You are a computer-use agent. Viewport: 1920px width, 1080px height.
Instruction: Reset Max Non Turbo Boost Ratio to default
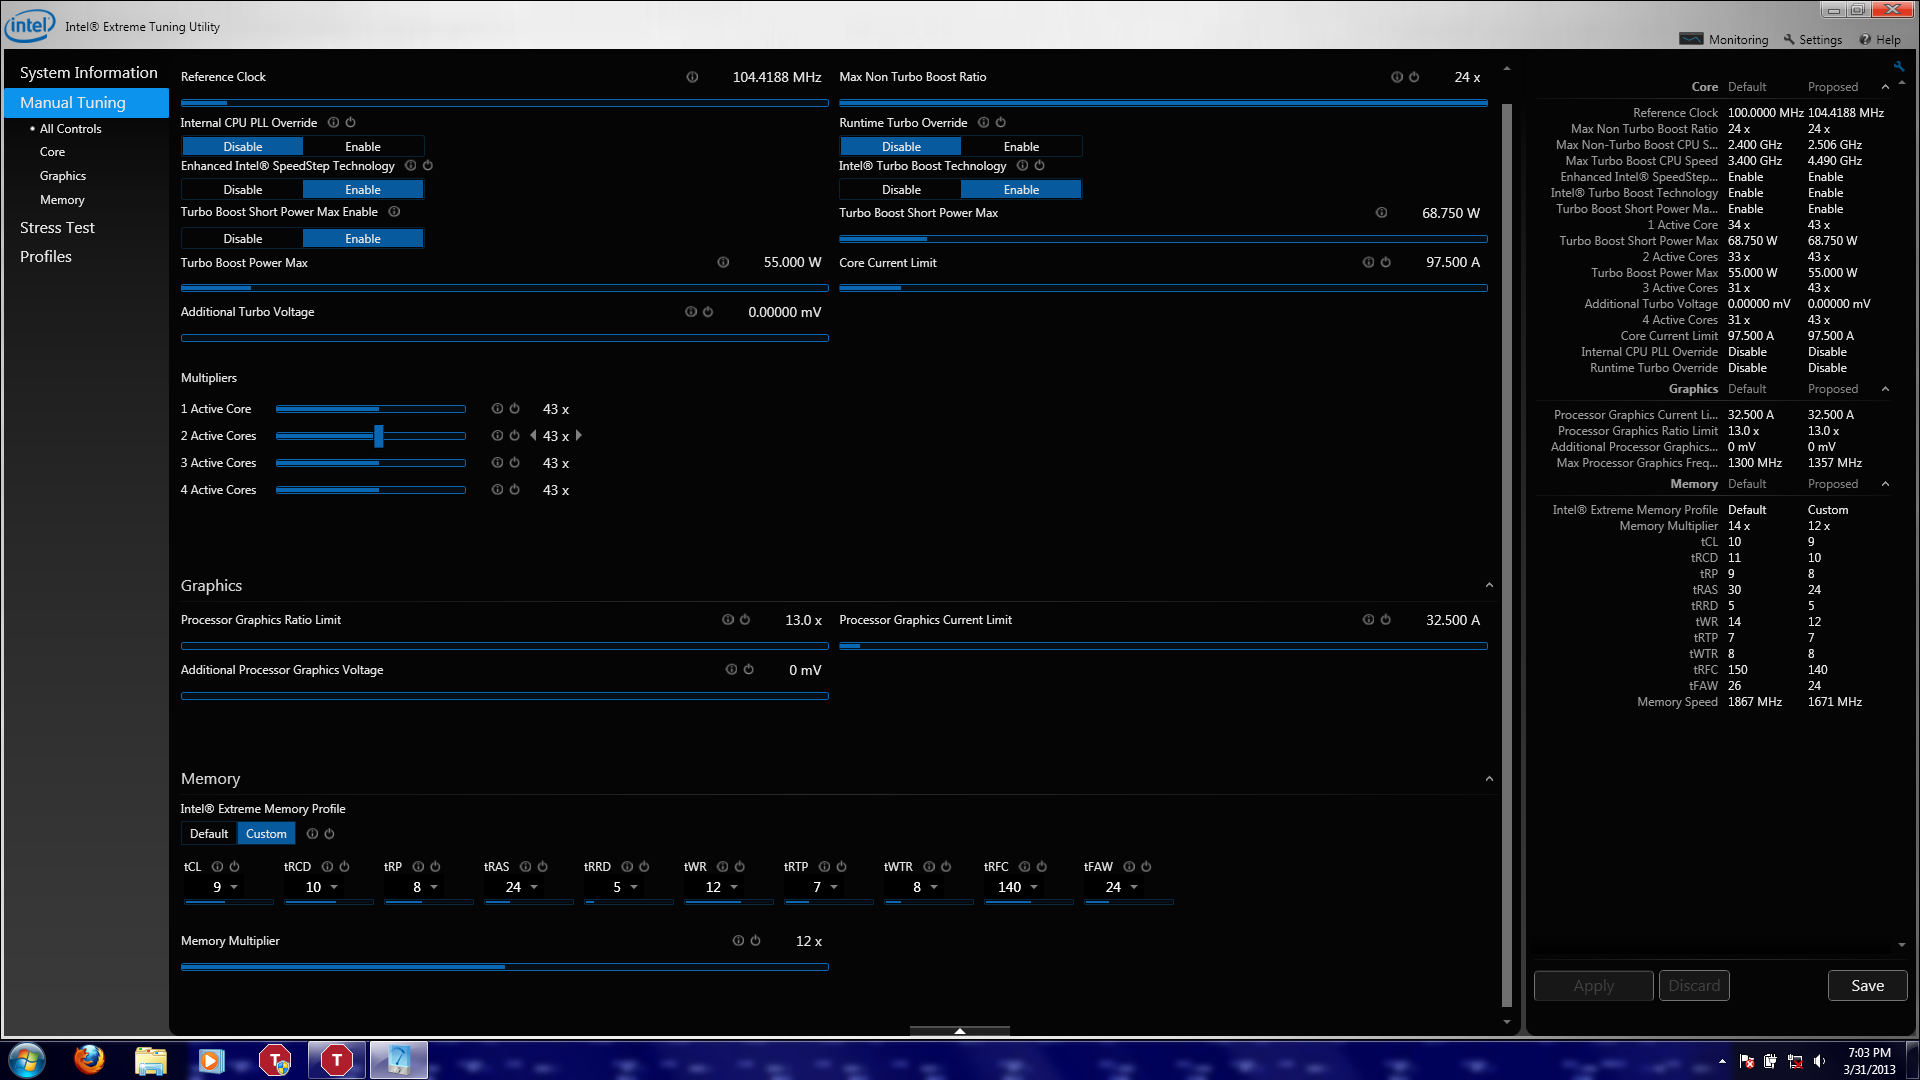(x=1414, y=77)
